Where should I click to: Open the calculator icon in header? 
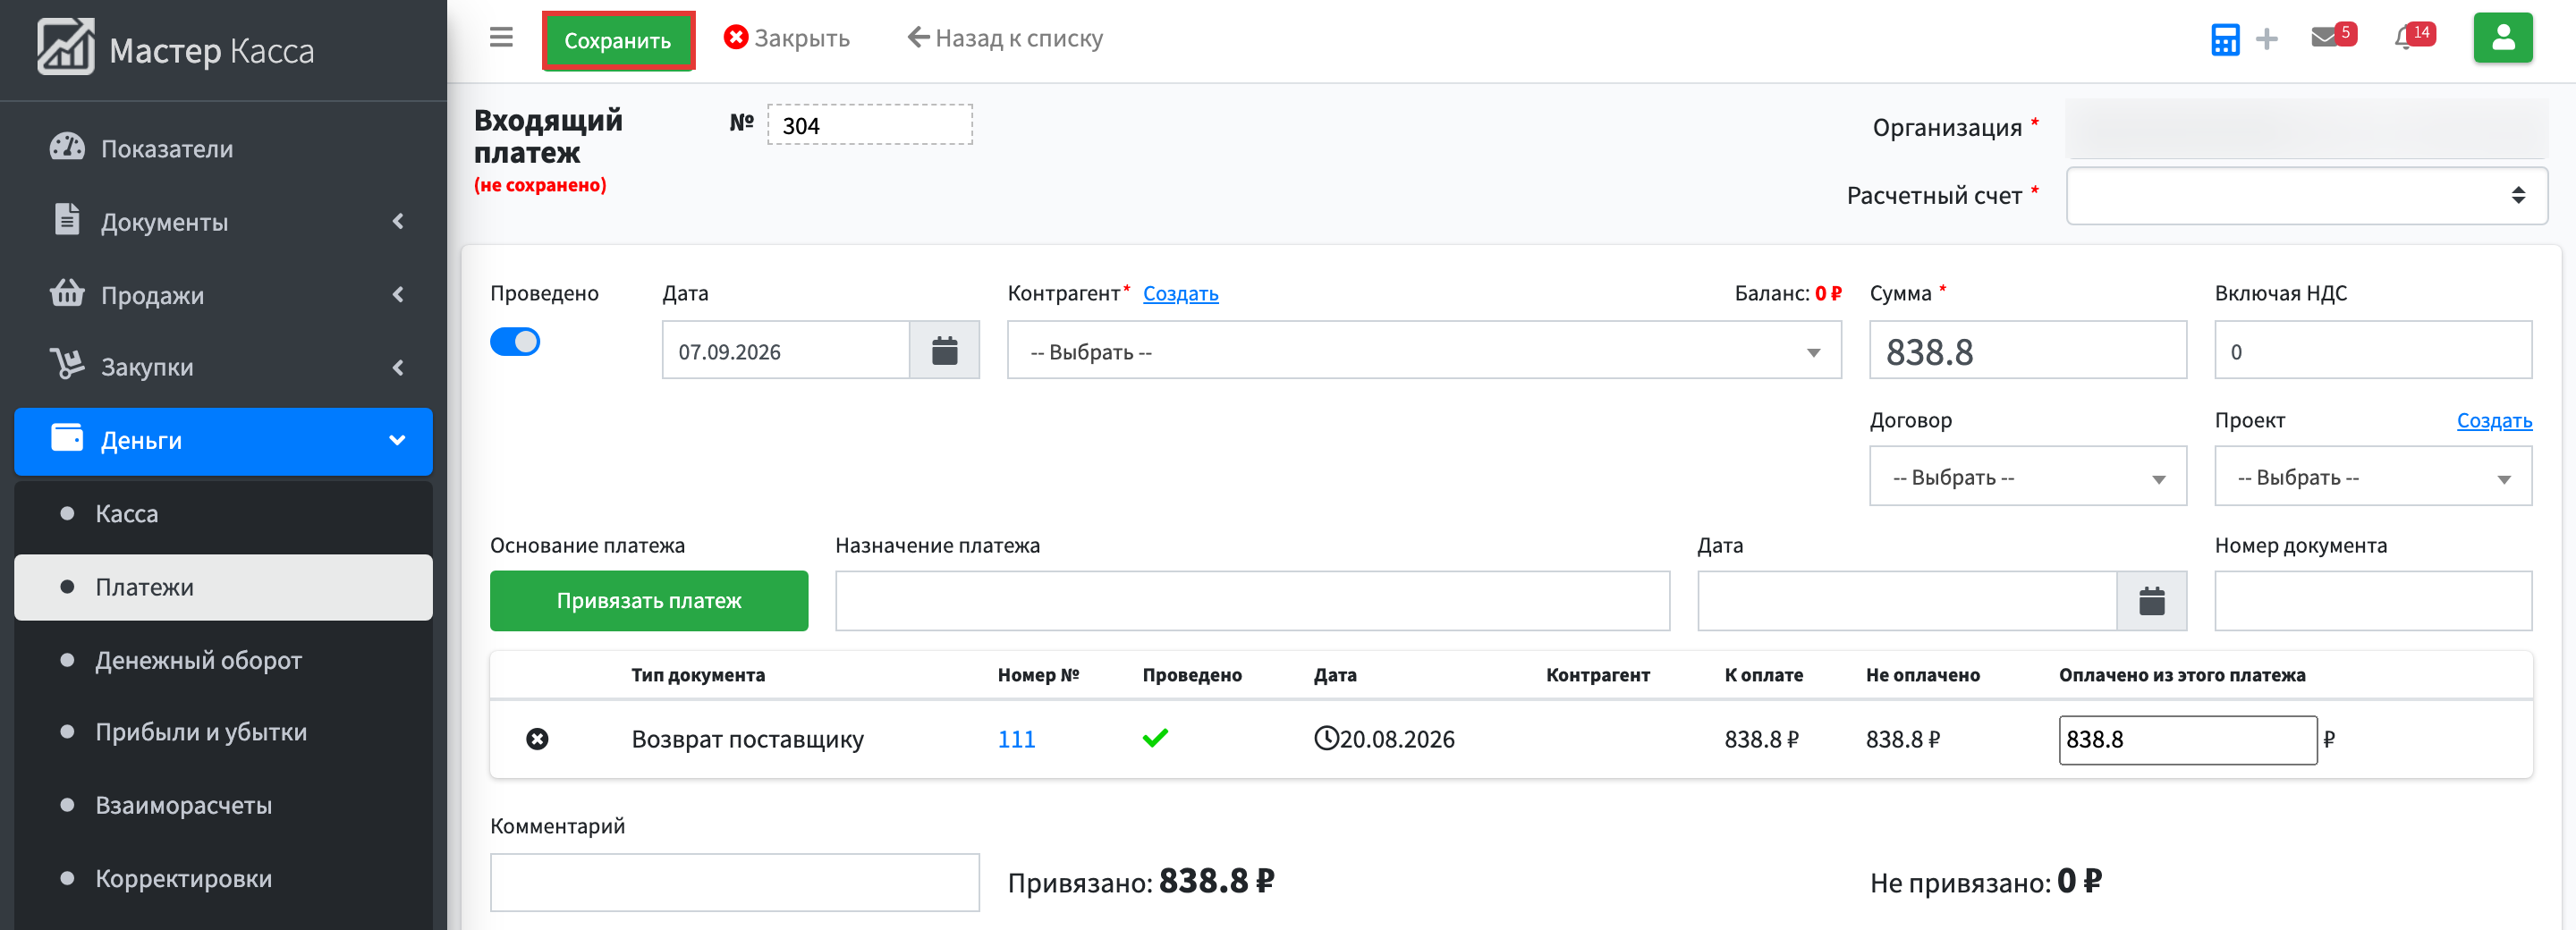tap(2225, 39)
